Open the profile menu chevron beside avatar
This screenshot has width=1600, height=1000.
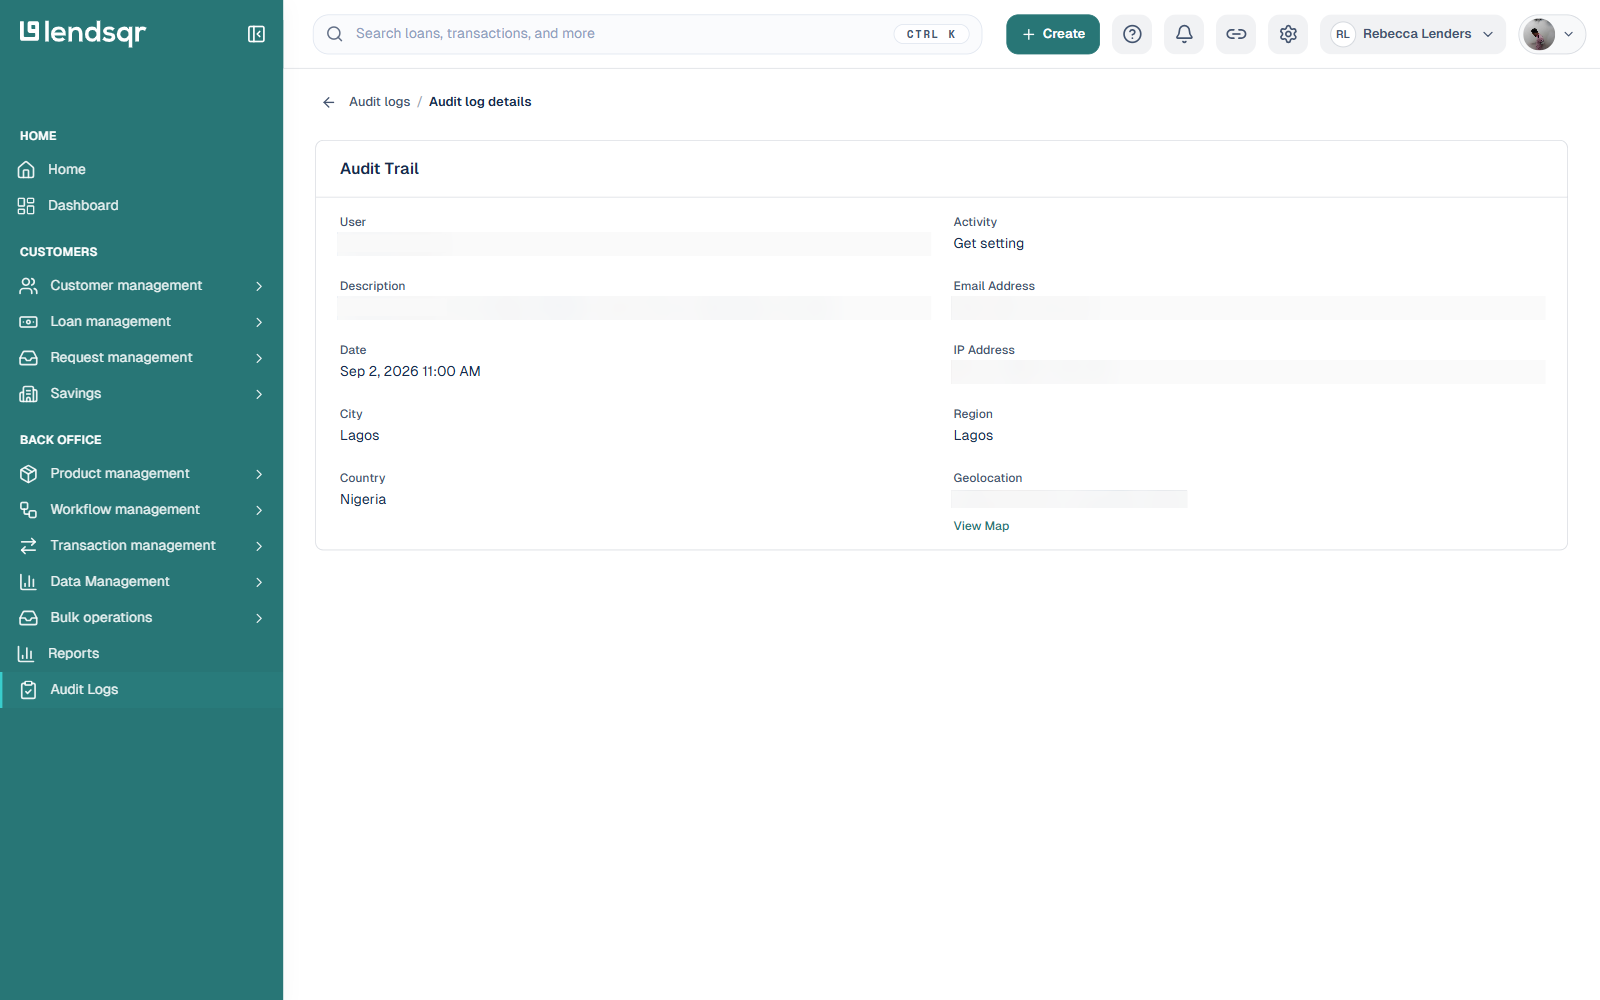(1568, 34)
